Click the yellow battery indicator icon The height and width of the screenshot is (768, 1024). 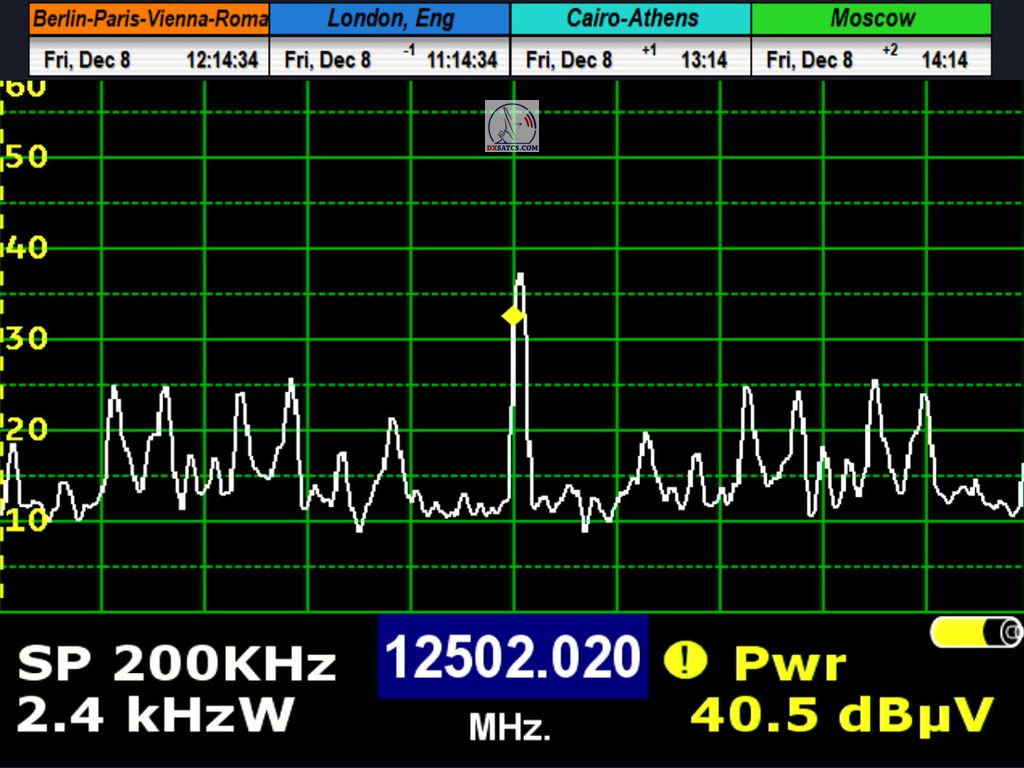coord(976,632)
